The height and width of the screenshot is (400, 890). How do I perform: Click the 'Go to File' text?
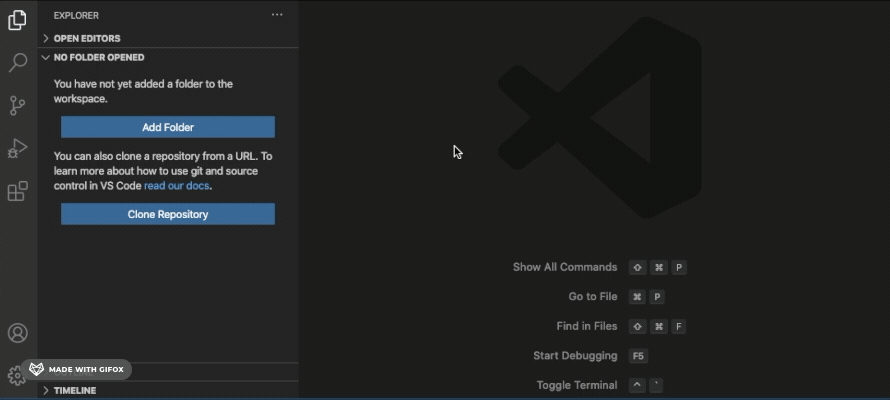(593, 296)
